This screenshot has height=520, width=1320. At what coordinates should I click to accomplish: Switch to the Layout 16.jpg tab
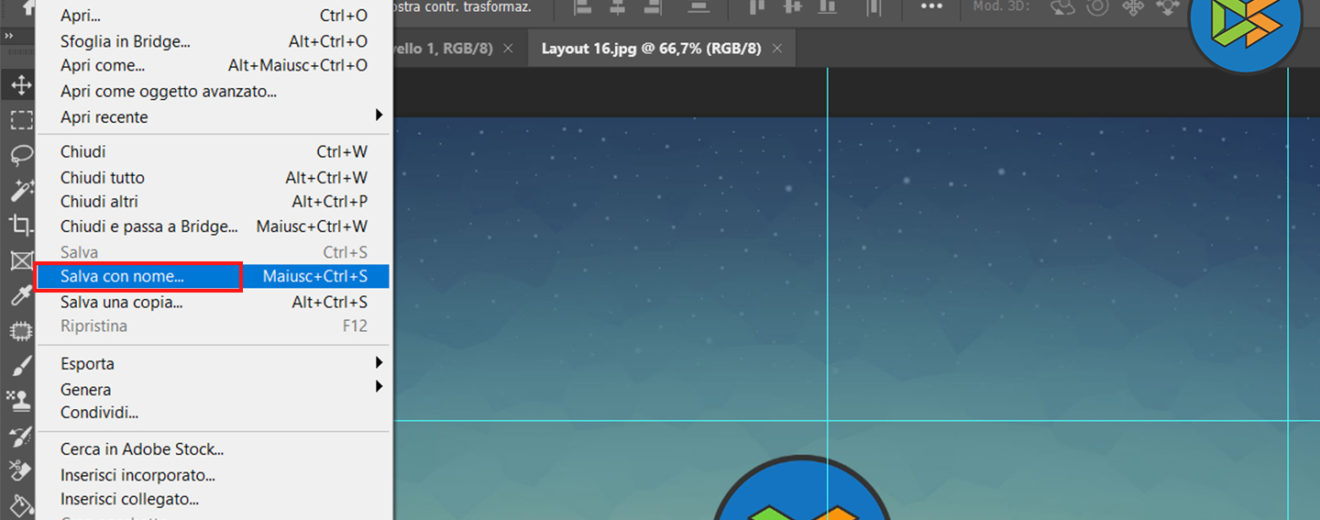[650, 48]
